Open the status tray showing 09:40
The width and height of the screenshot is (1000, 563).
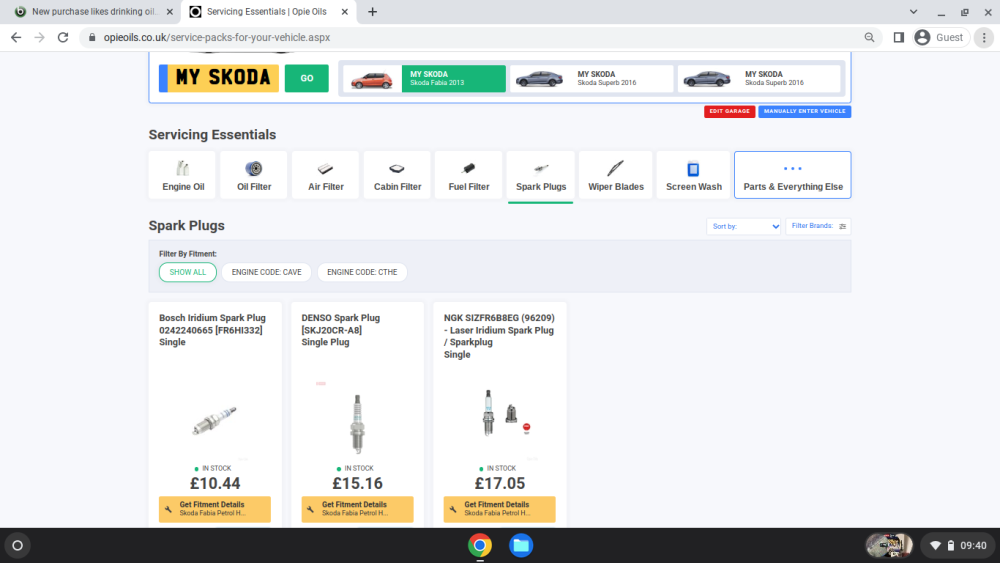958,545
